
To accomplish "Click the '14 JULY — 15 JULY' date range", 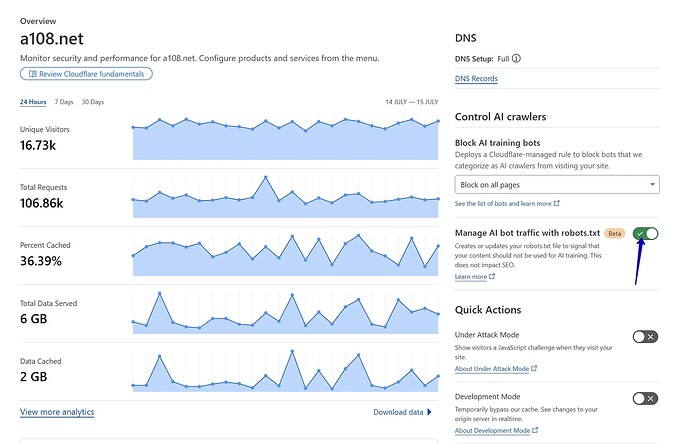I will pyautogui.click(x=412, y=102).
